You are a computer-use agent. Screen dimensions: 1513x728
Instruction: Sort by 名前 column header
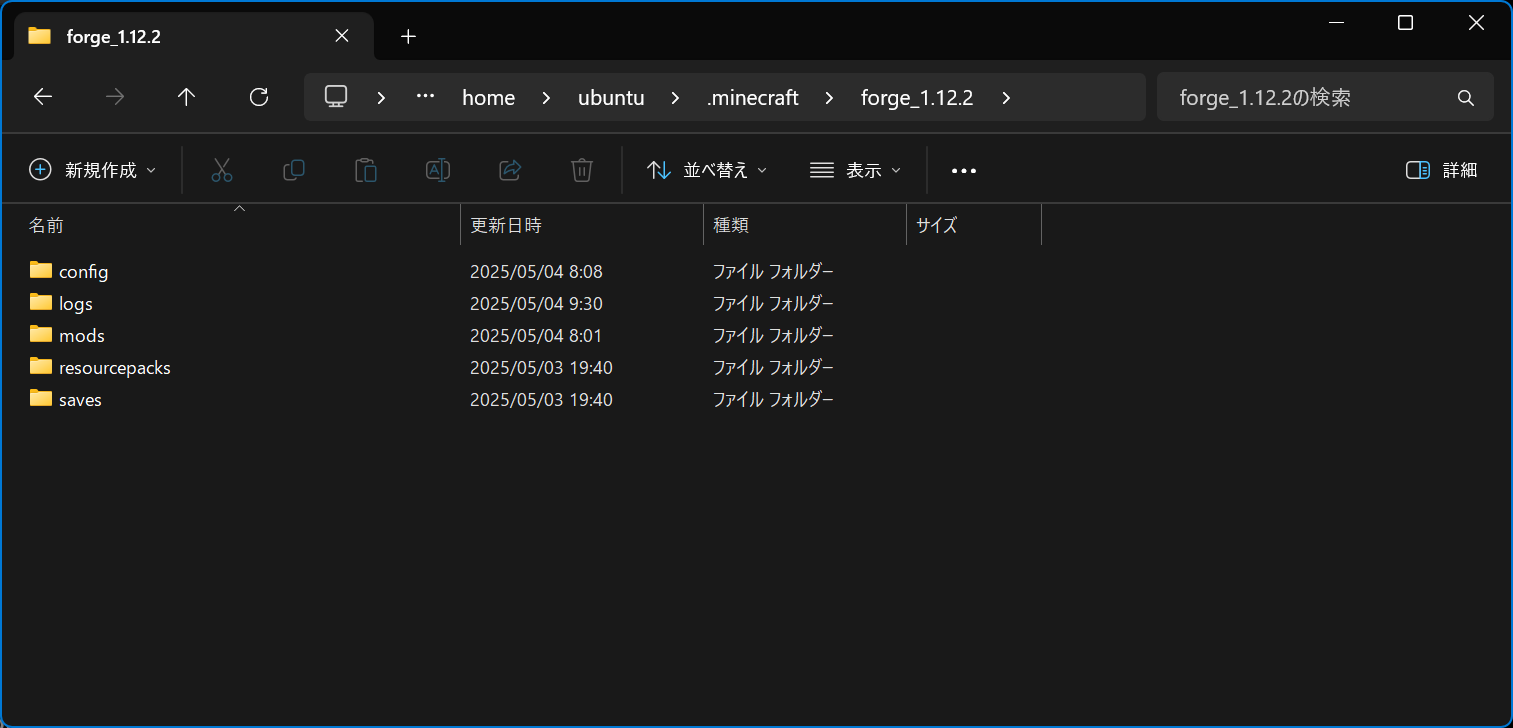pyautogui.click(x=46, y=226)
